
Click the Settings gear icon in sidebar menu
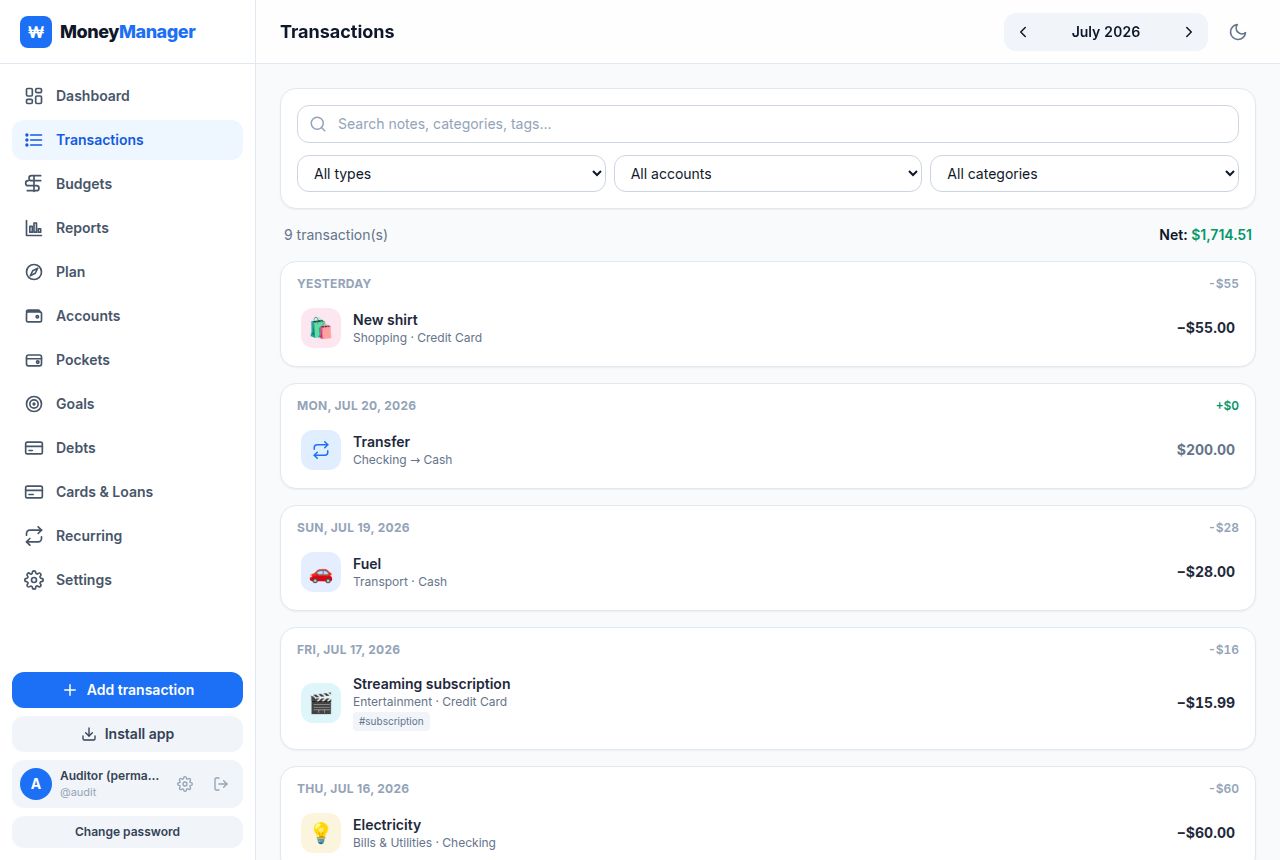click(34, 580)
